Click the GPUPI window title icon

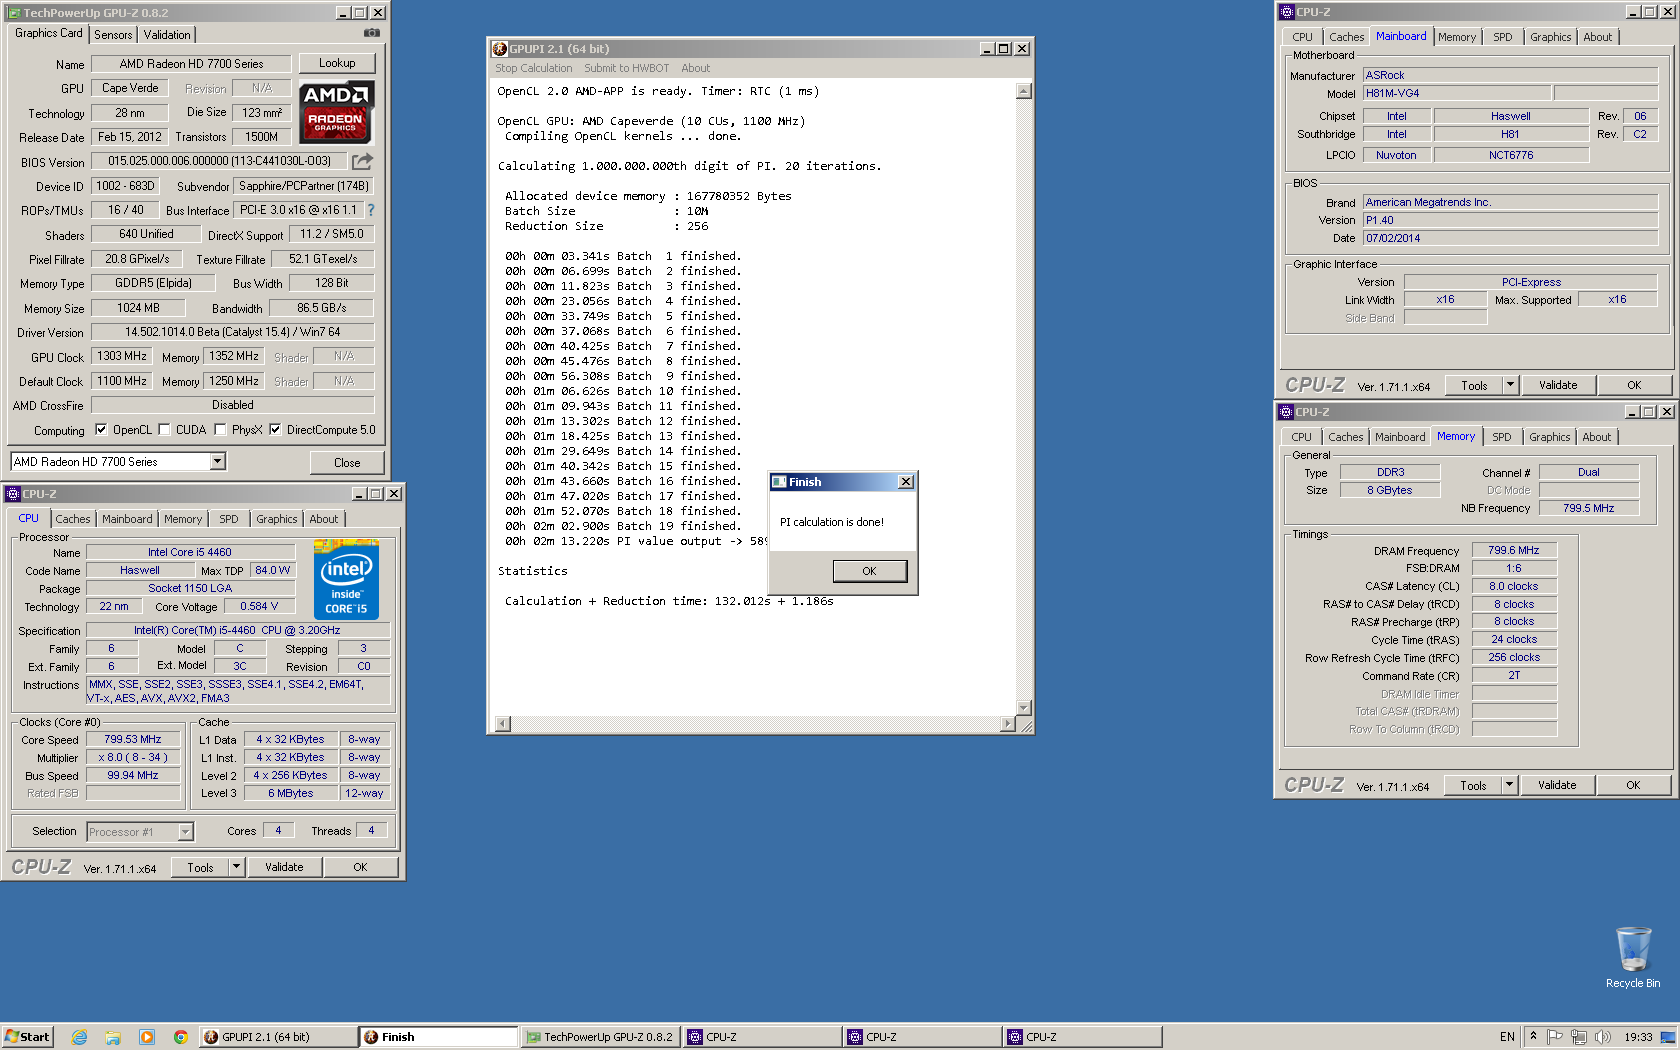[500, 48]
